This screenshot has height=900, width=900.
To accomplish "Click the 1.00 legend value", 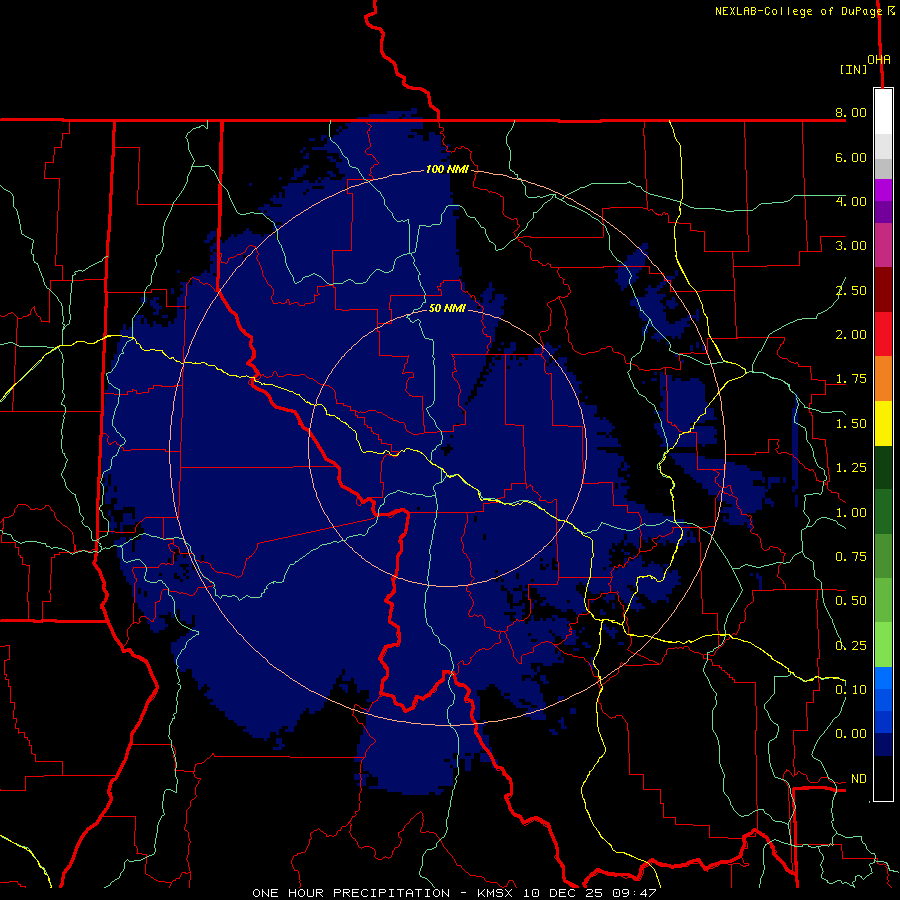I will (851, 513).
